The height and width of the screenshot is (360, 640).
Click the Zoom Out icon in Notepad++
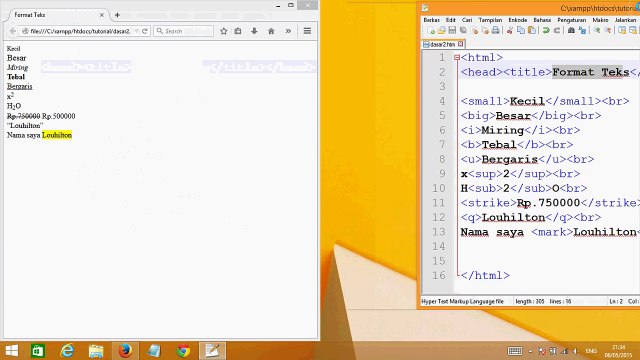coord(607,31)
